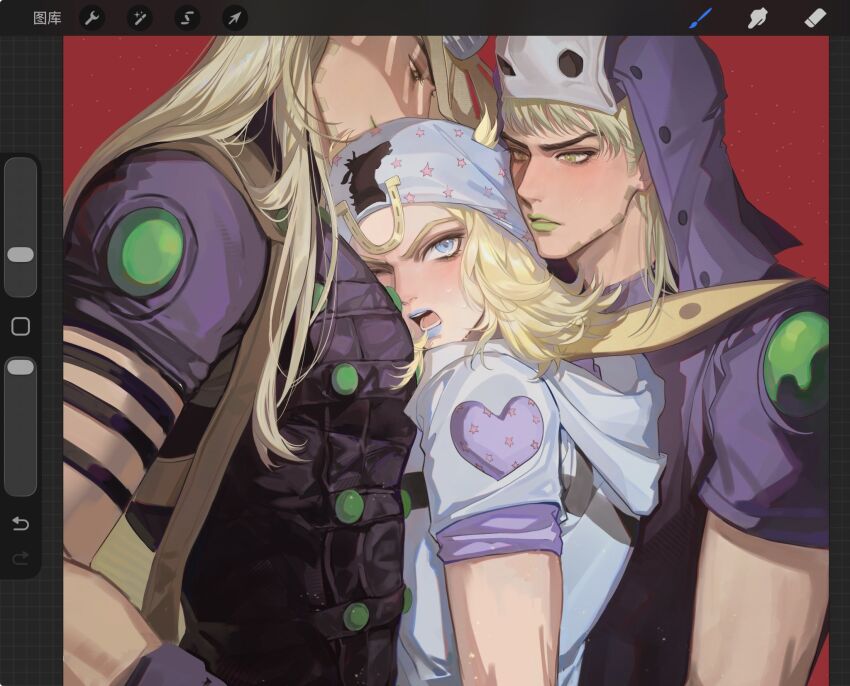Click the brush size slider handle
This screenshot has height=686, width=850.
coord(21,254)
